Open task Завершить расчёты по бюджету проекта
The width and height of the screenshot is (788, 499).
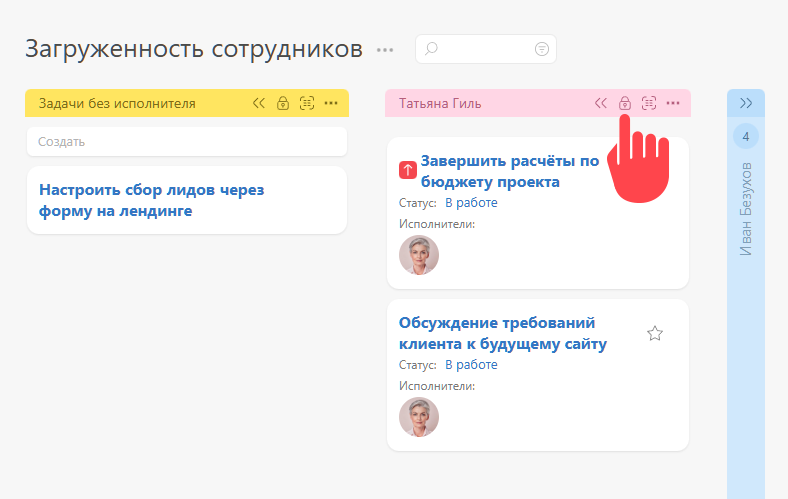(510, 171)
